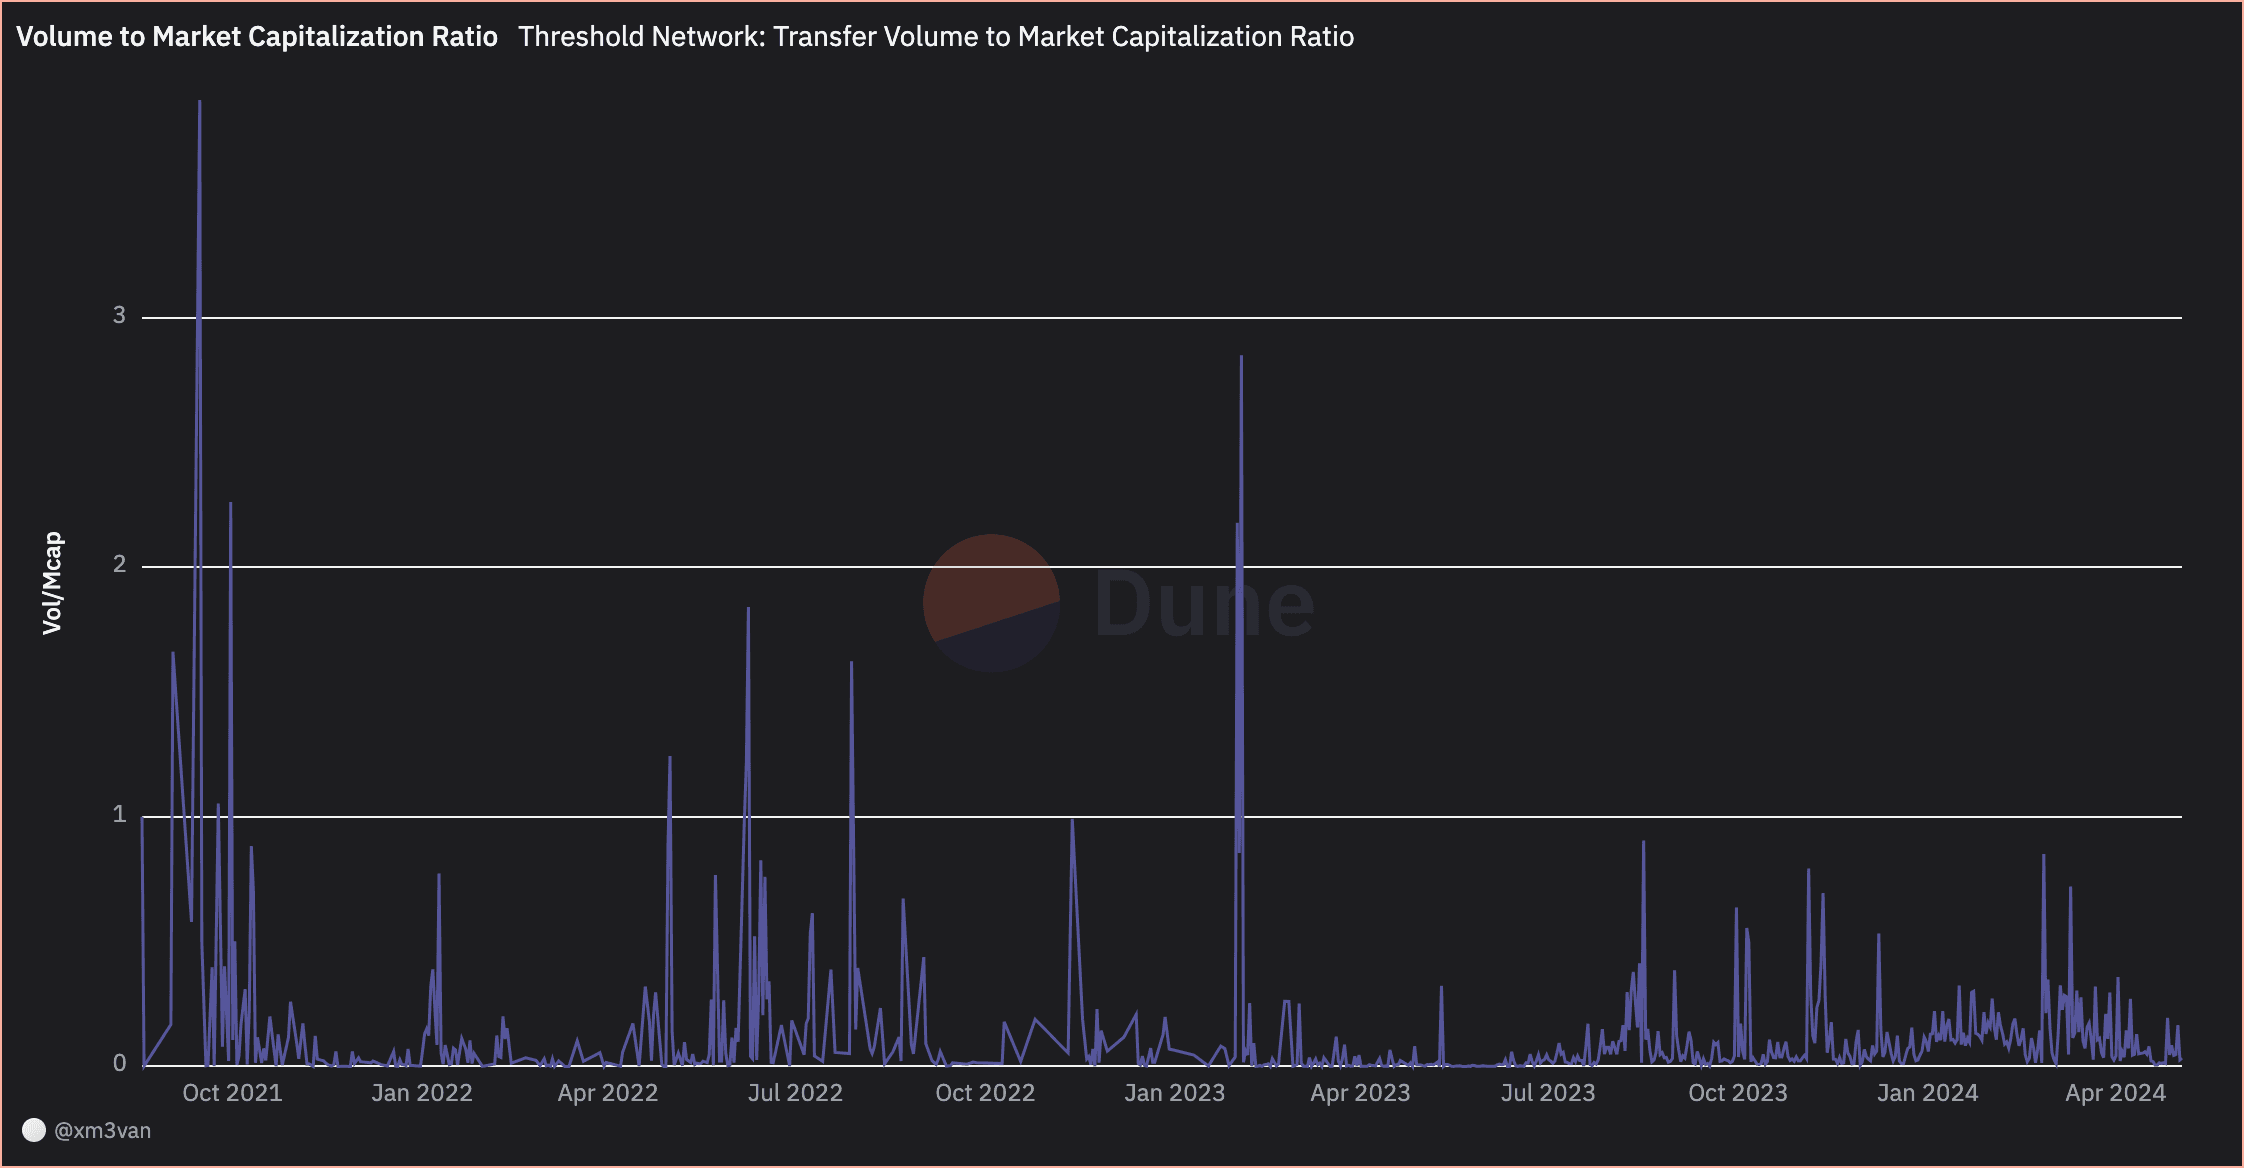Click the Dune watermark text
Screen dimensions: 2244x1168
pyautogui.click(x=1204, y=604)
